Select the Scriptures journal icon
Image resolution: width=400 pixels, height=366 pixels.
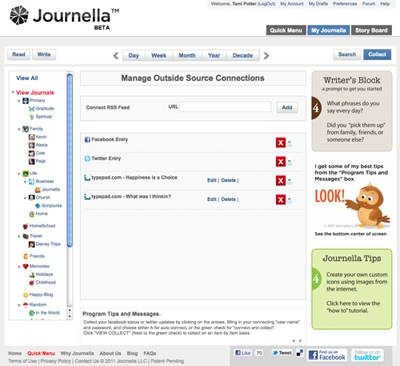point(38,206)
